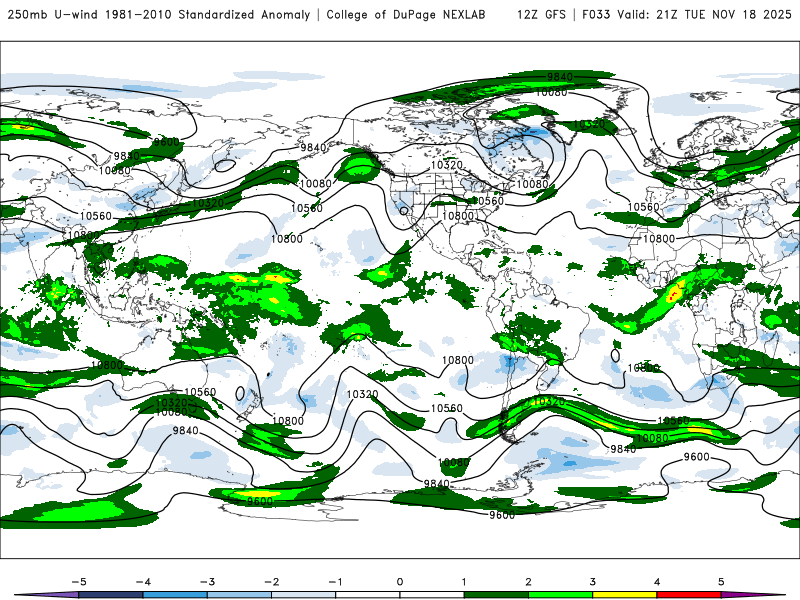Click the "12Z GFS" model run label
This screenshot has width=800, height=600.
click(x=541, y=14)
